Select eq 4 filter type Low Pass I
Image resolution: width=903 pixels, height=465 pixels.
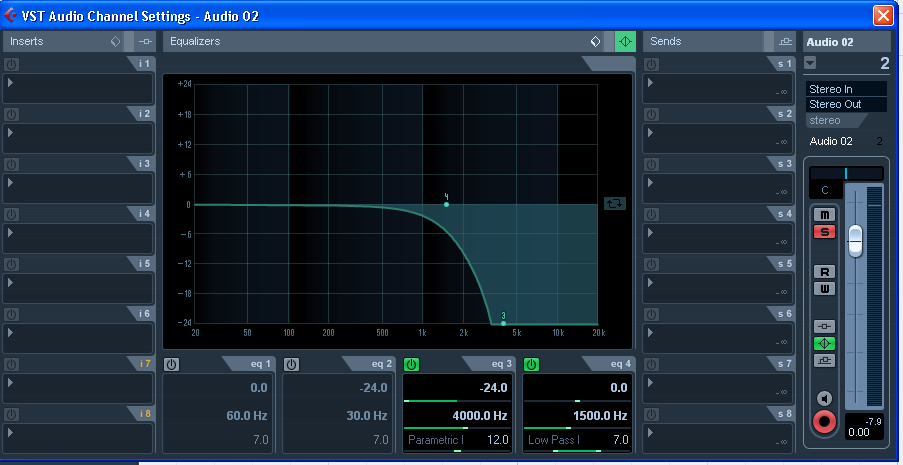click(553, 440)
